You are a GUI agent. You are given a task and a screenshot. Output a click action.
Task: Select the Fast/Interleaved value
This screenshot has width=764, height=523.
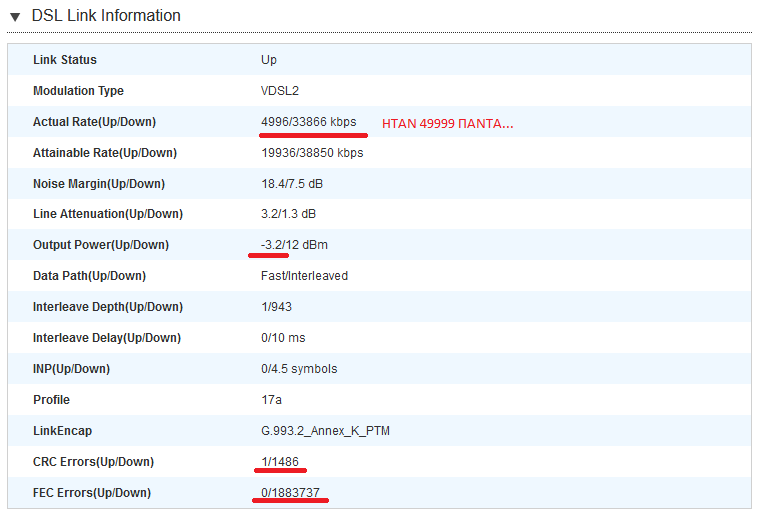tap(305, 276)
